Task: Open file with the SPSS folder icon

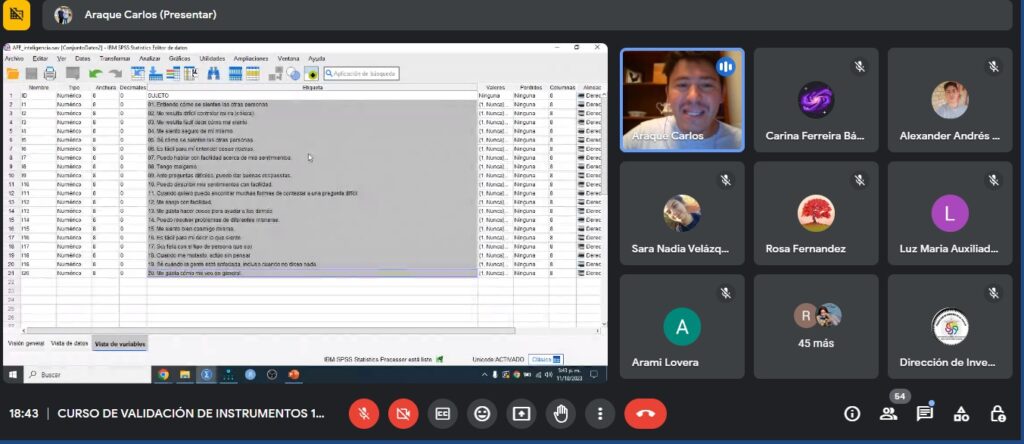Action: [12, 74]
